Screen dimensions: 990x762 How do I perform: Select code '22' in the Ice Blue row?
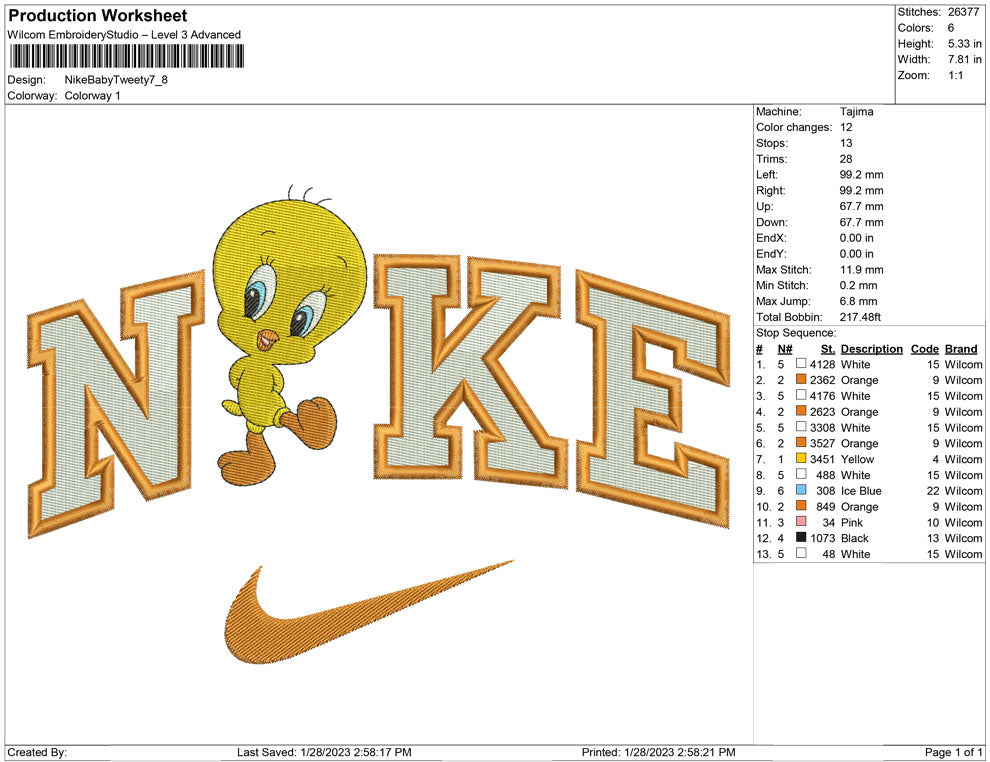tap(933, 491)
